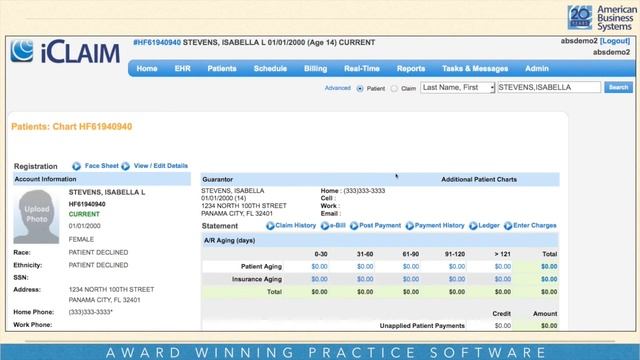Open the EHR menu
640x360 pixels.
click(182, 69)
